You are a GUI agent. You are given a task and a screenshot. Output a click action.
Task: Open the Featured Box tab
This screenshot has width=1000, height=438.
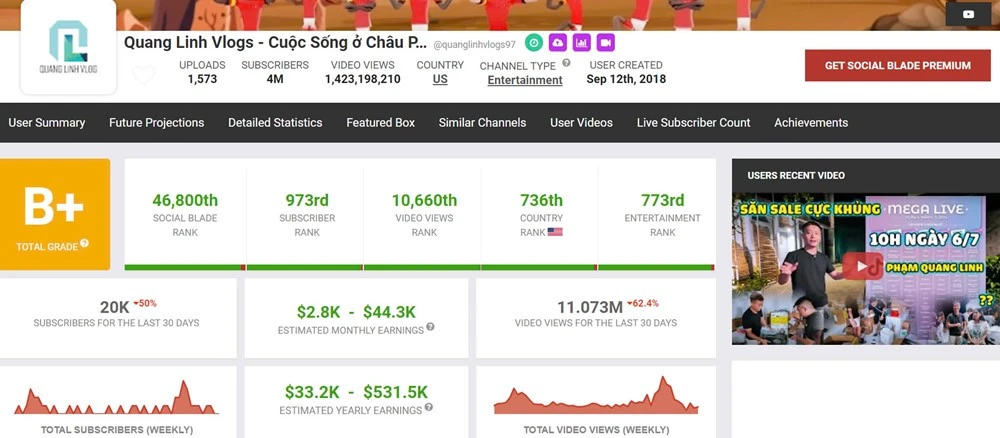pyautogui.click(x=381, y=122)
